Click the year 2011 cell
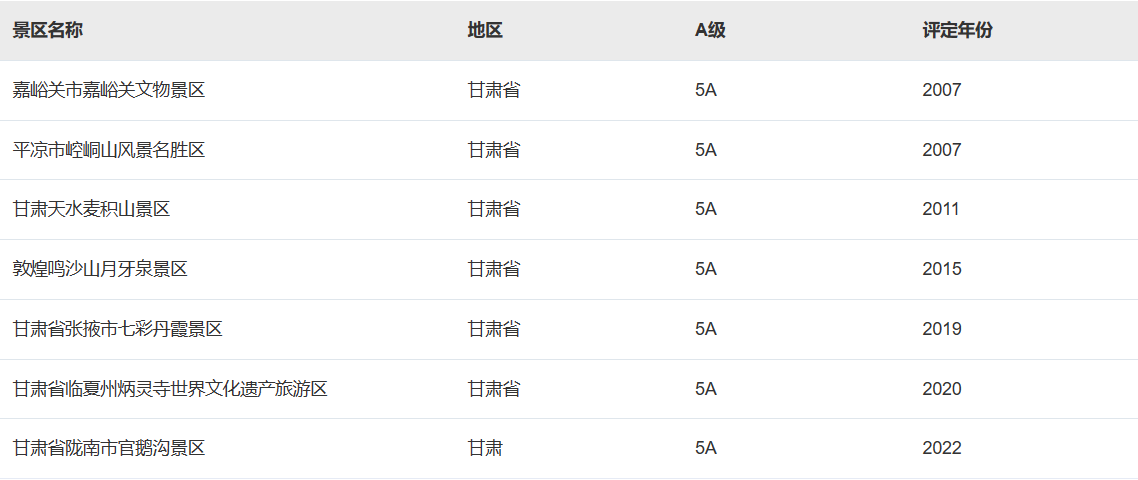Screen dimensions: 1138x480 click(941, 209)
